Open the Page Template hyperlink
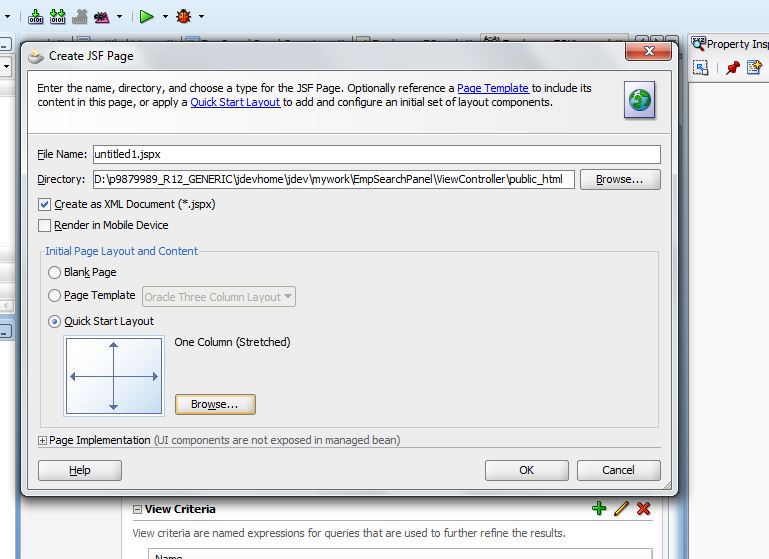The image size is (769, 559). coord(493,88)
